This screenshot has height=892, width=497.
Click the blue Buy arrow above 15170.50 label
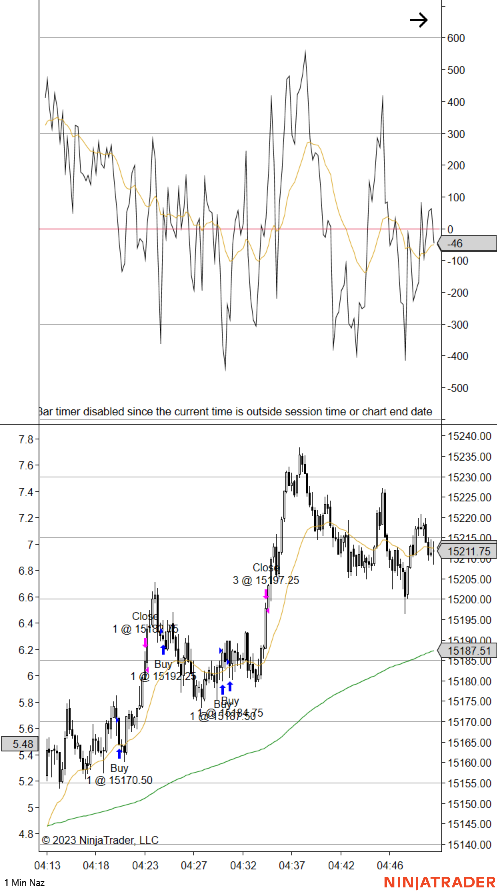coord(119,754)
